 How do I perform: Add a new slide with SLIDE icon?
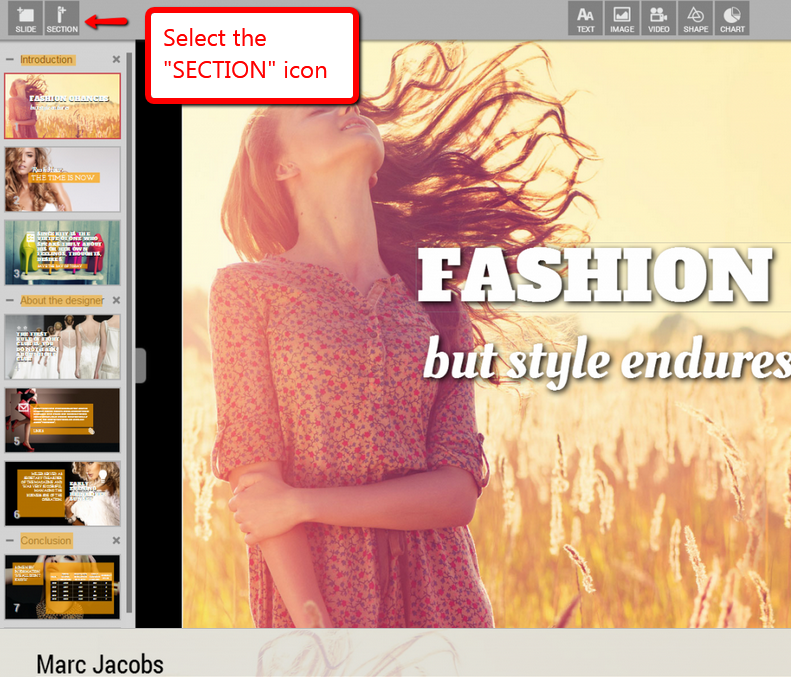point(25,18)
